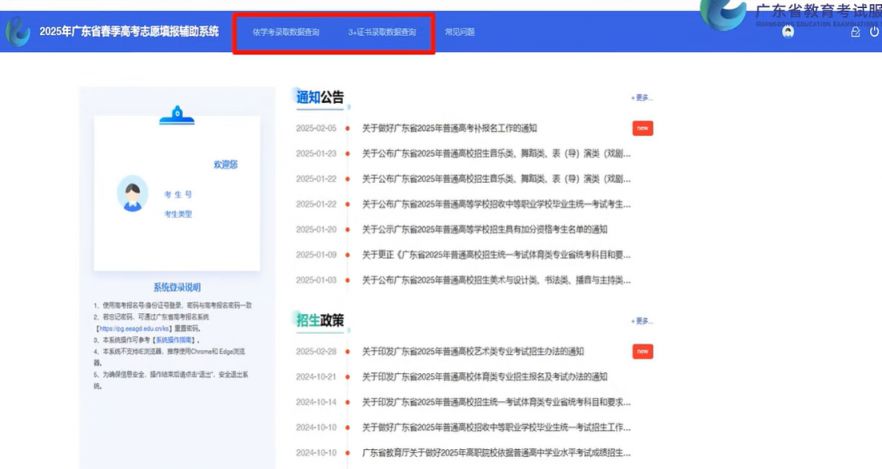Expand more items in 招生政策 section
Viewport: 882px width, 469px height.
[641, 321]
